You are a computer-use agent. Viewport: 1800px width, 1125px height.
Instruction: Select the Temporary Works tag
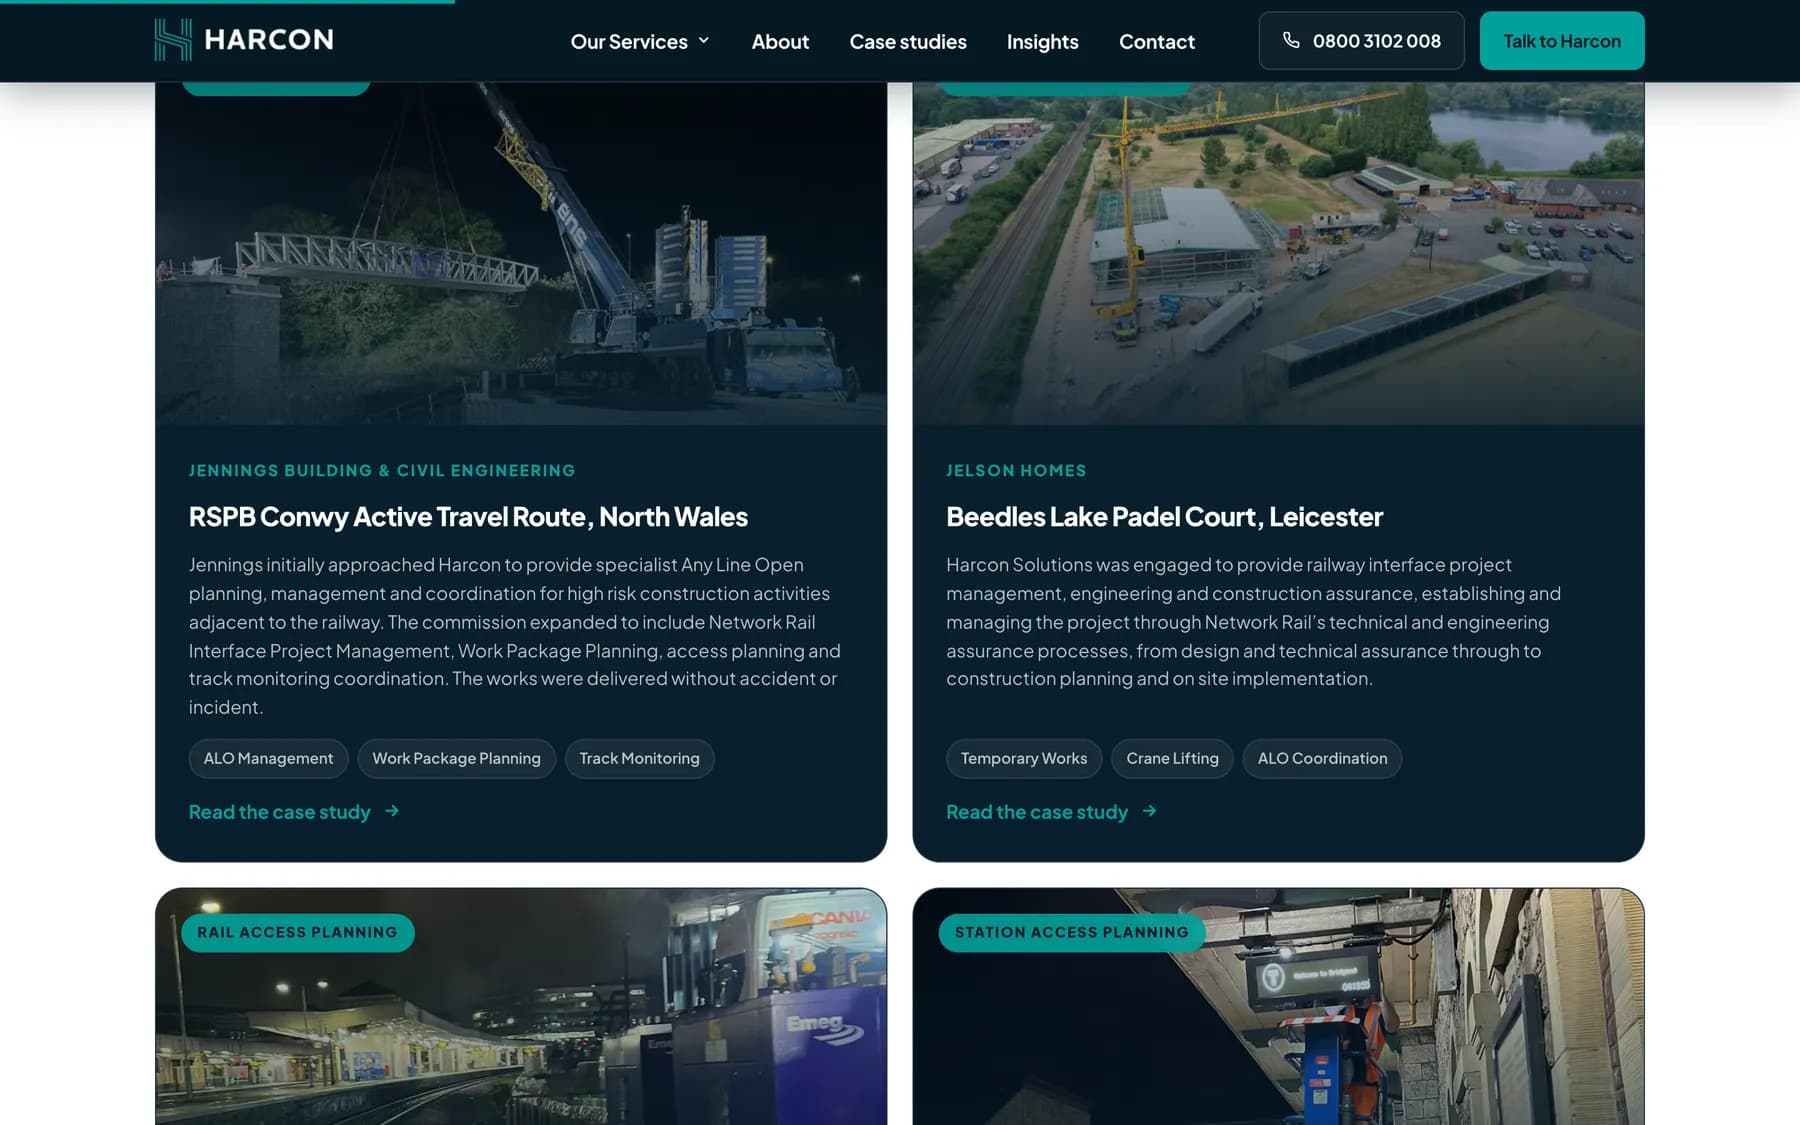(1024, 758)
